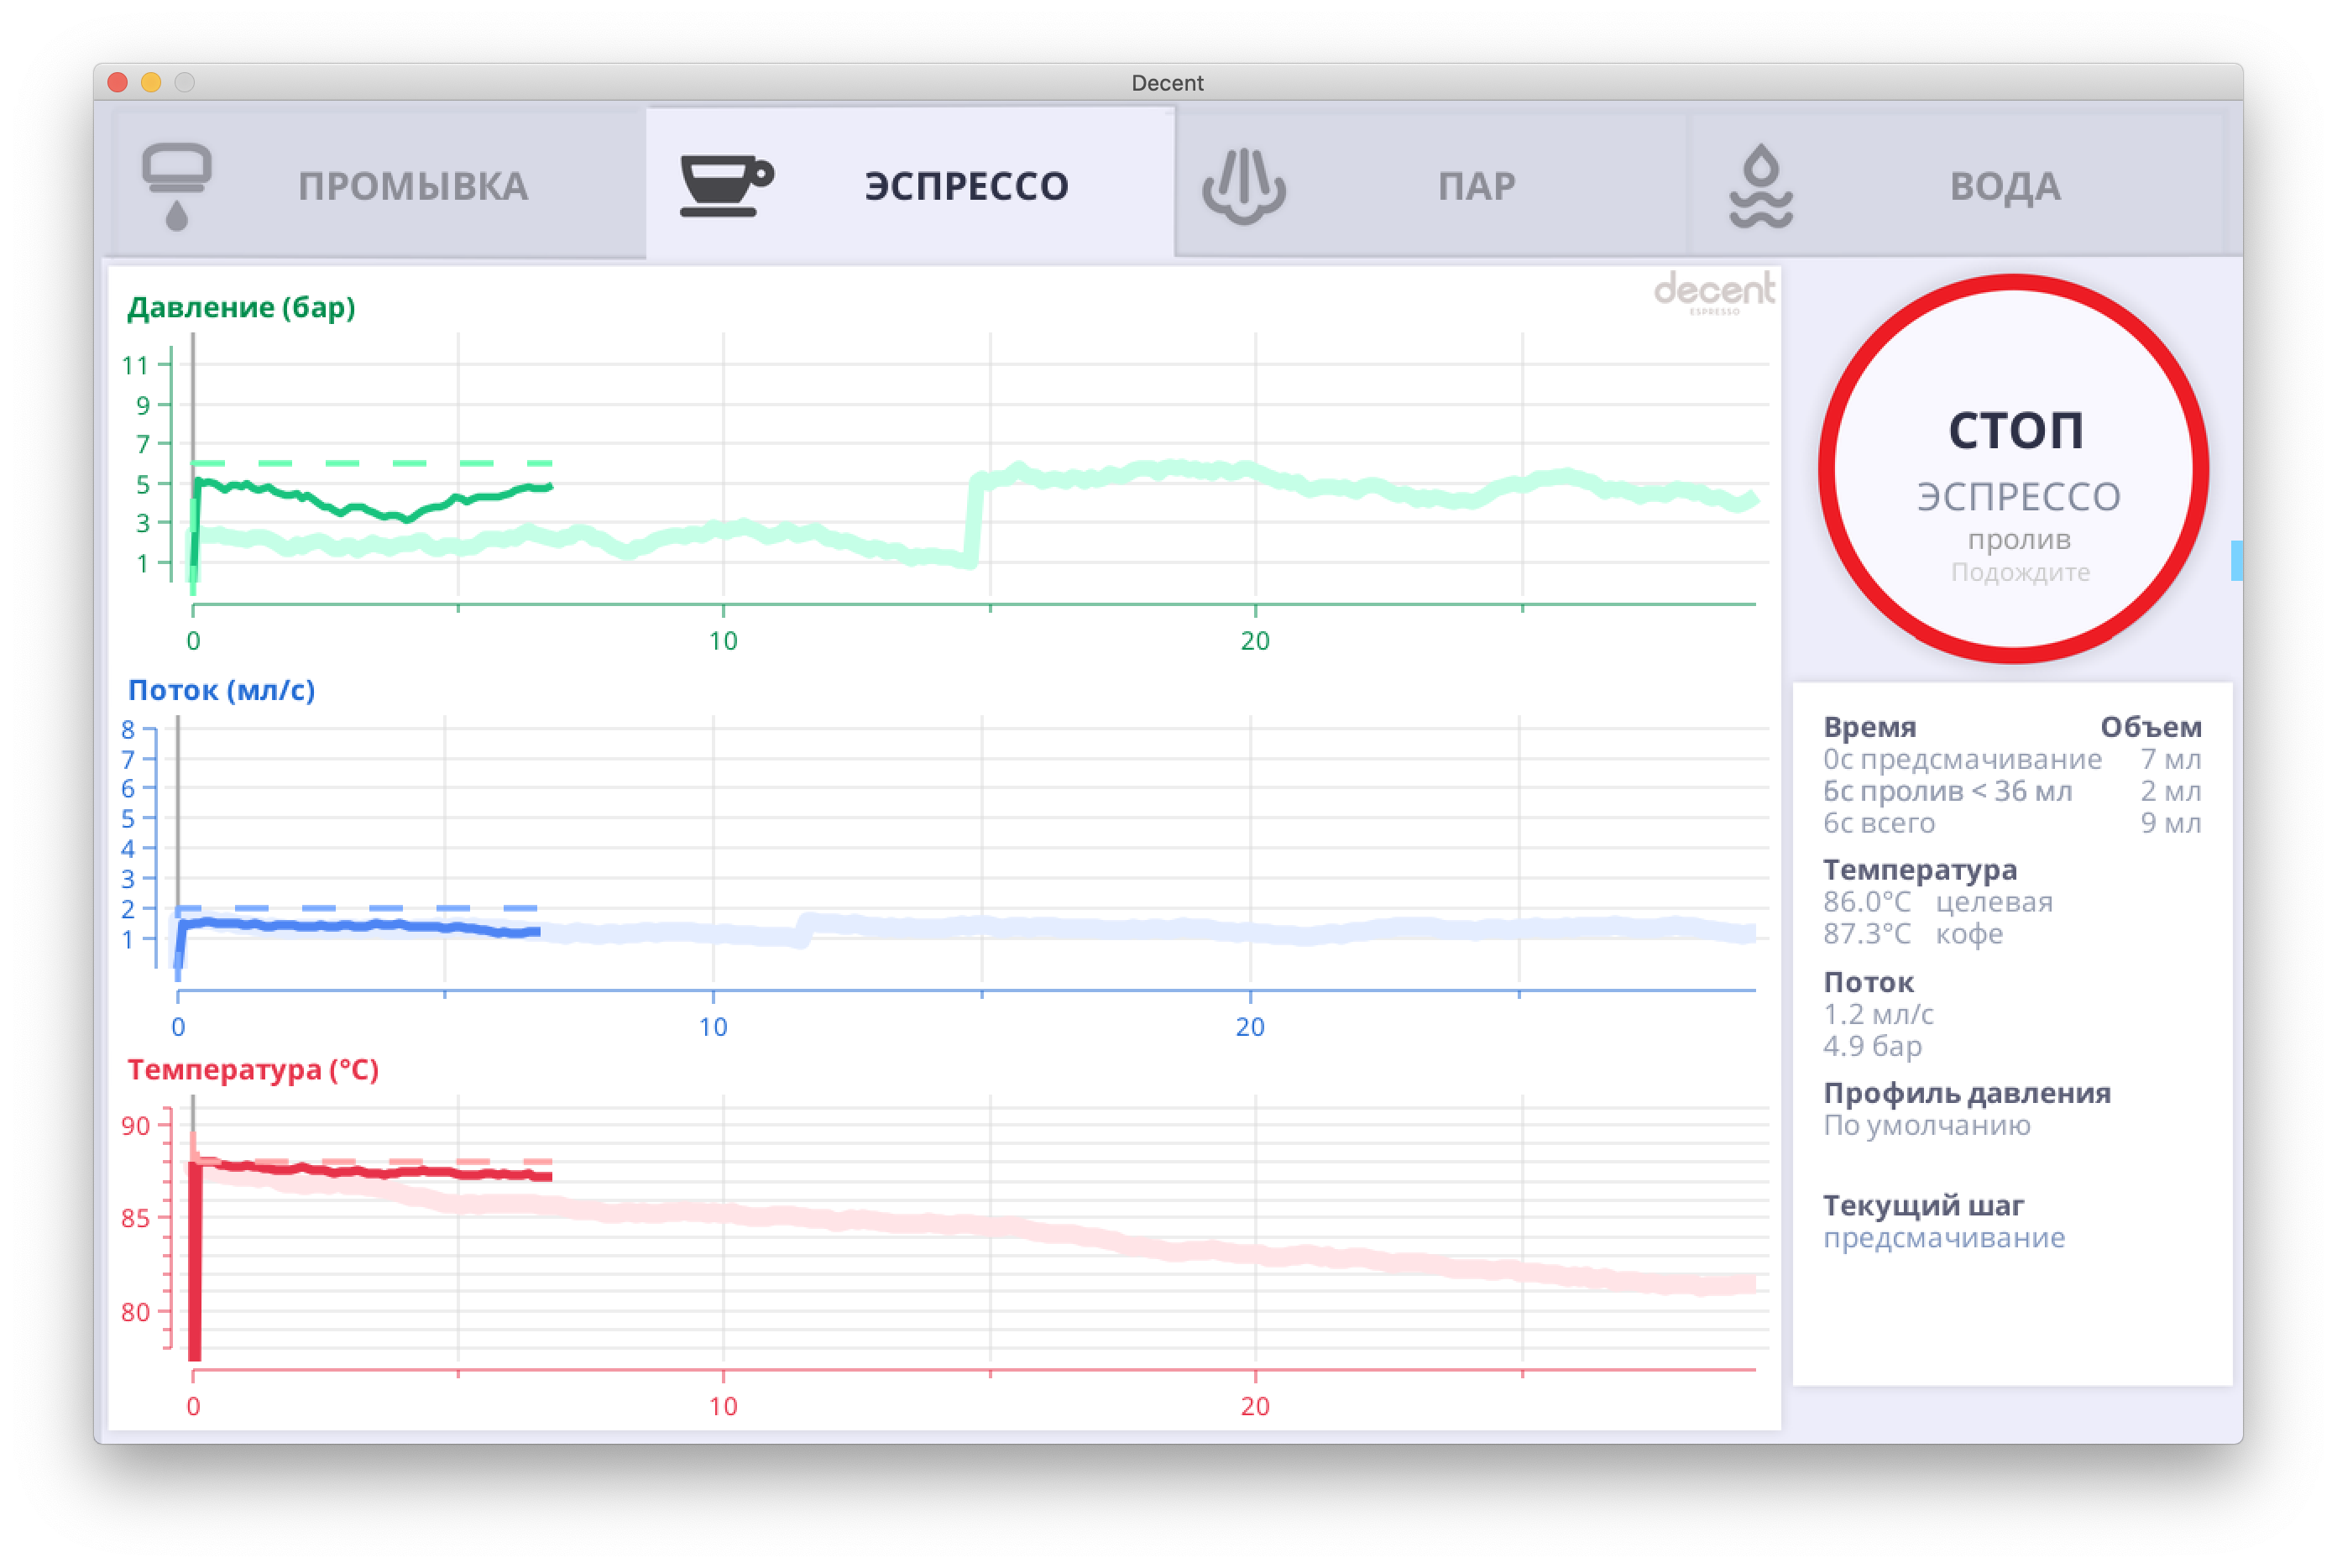
Task: Click the flush showerhead icon
Action: [x=177, y=187]
